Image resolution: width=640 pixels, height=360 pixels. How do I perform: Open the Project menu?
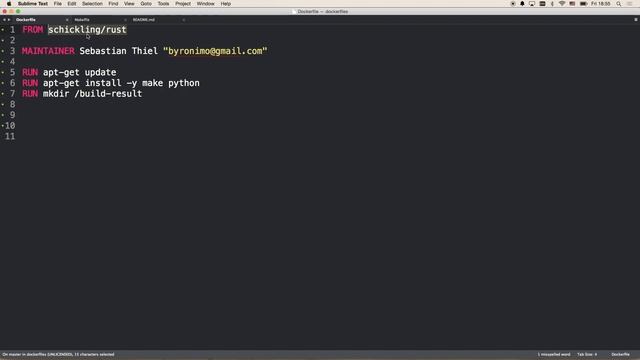(x=183, y=4)
